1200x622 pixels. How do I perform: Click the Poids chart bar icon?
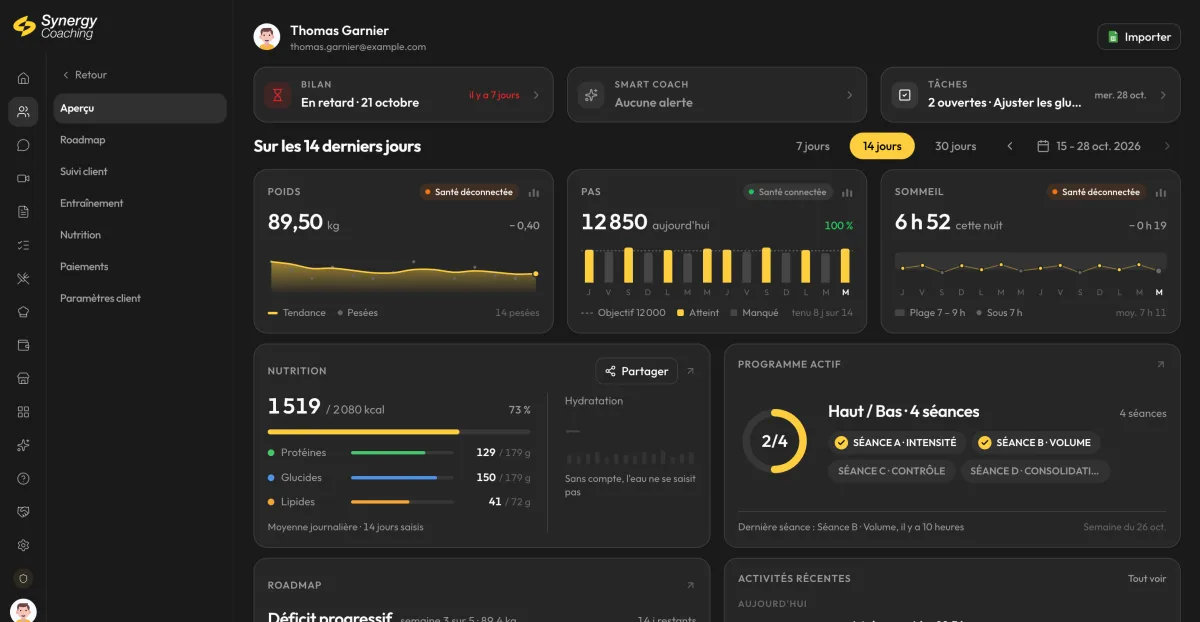point(534,192)
